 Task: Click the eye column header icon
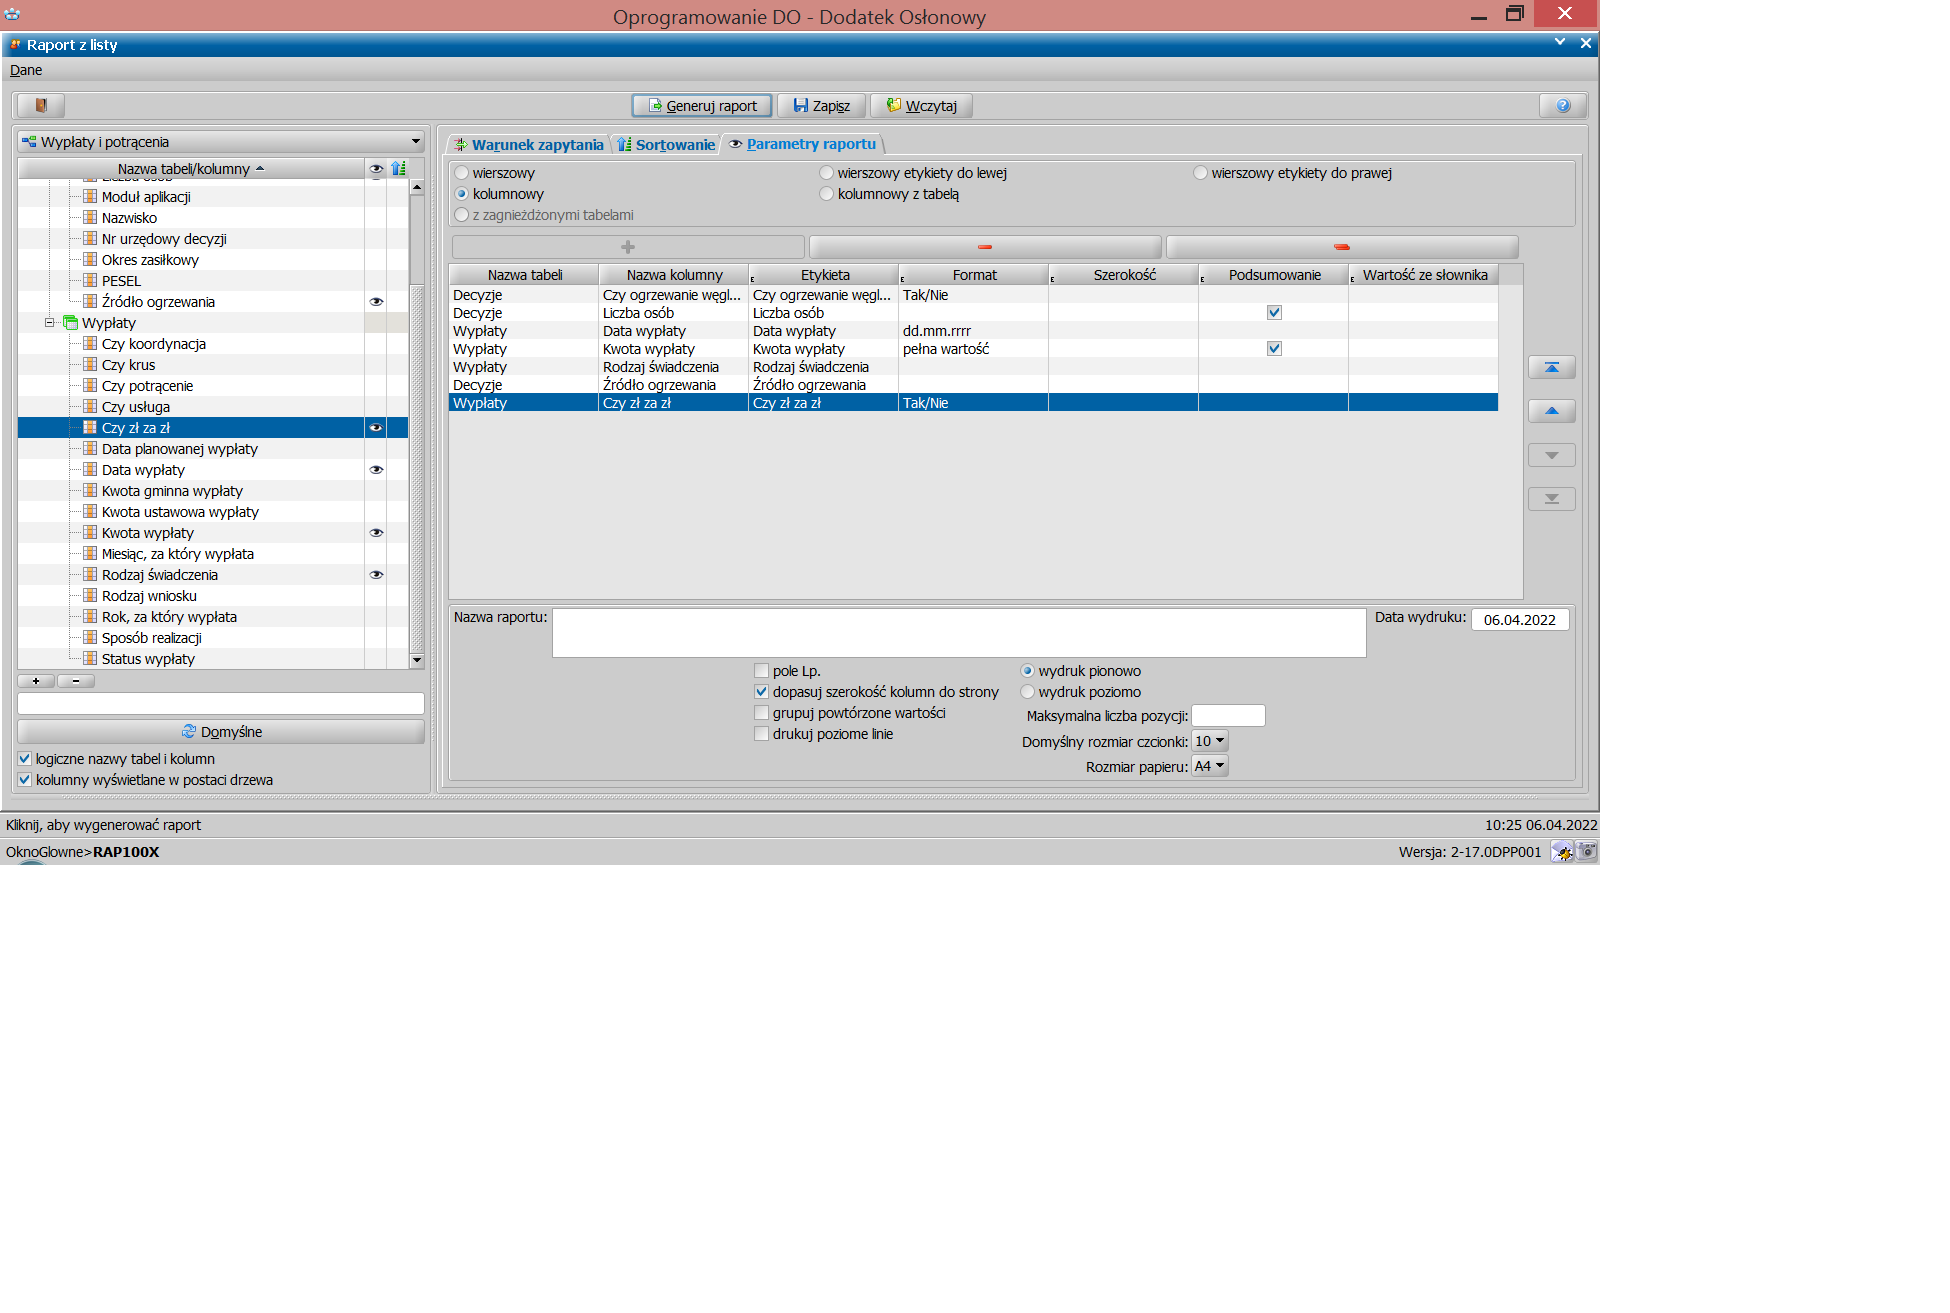coord(376,169)
